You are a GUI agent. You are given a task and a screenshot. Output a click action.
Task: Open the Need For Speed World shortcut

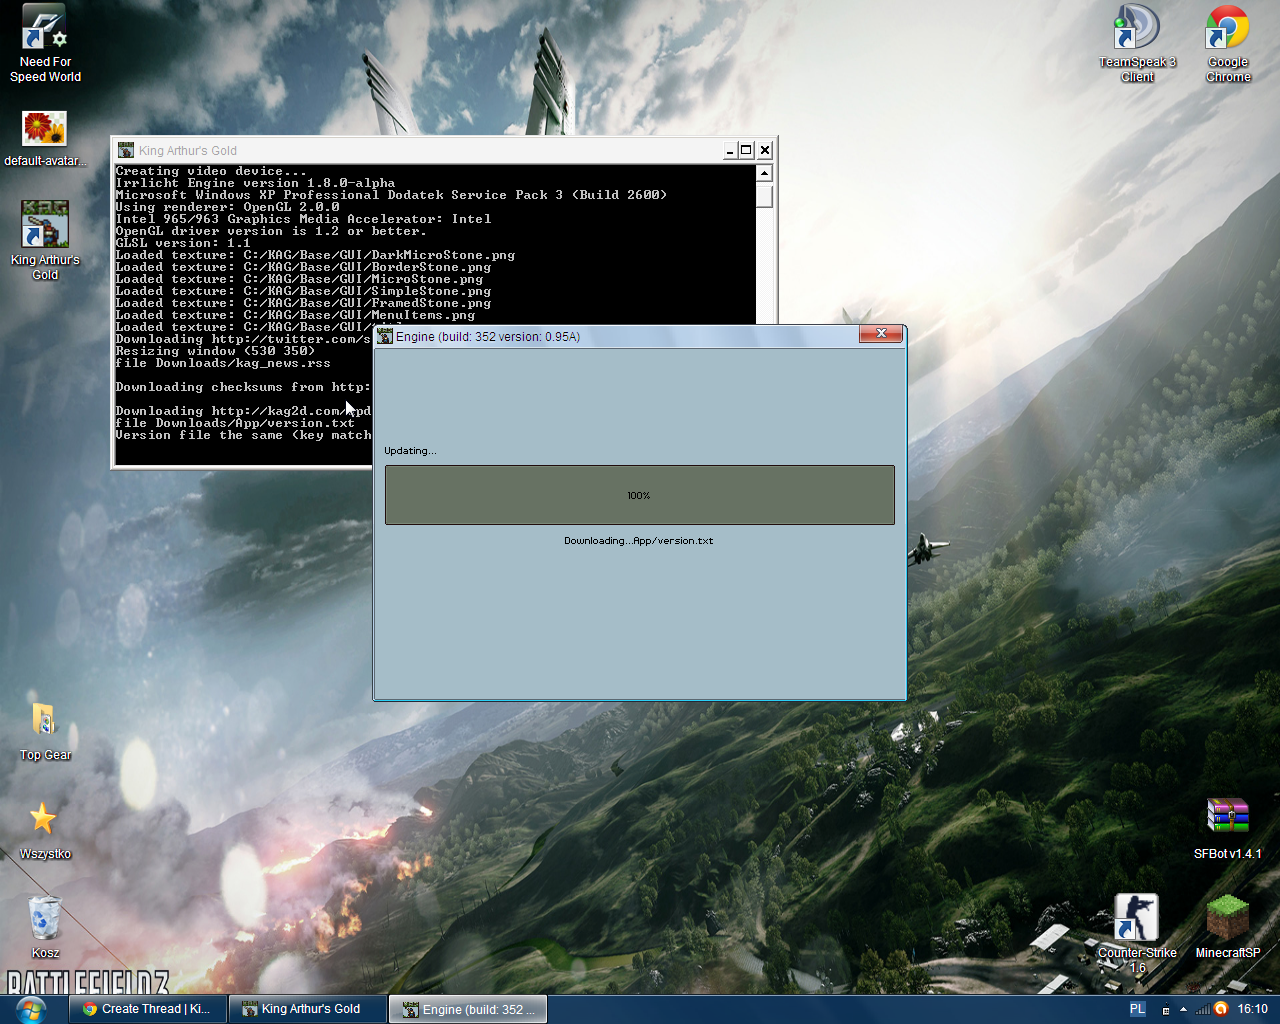pyautogui.click(x=44, y=44)
